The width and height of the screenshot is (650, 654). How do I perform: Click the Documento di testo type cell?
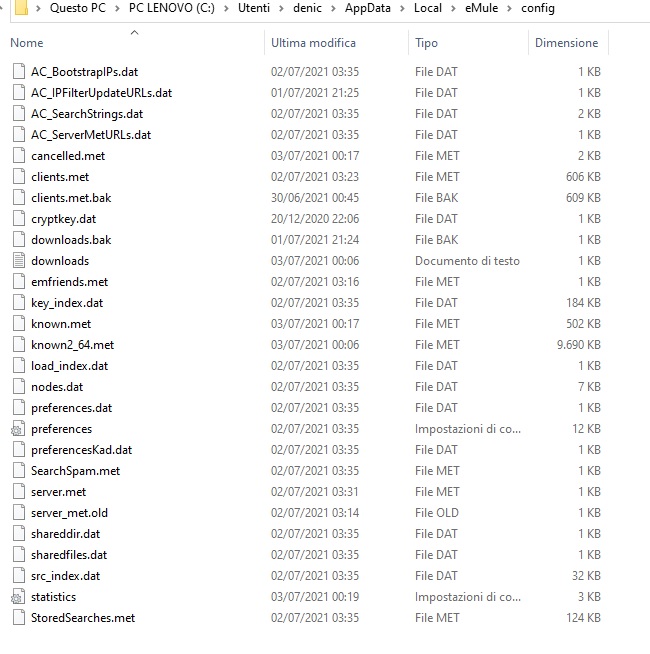(467, 261)
